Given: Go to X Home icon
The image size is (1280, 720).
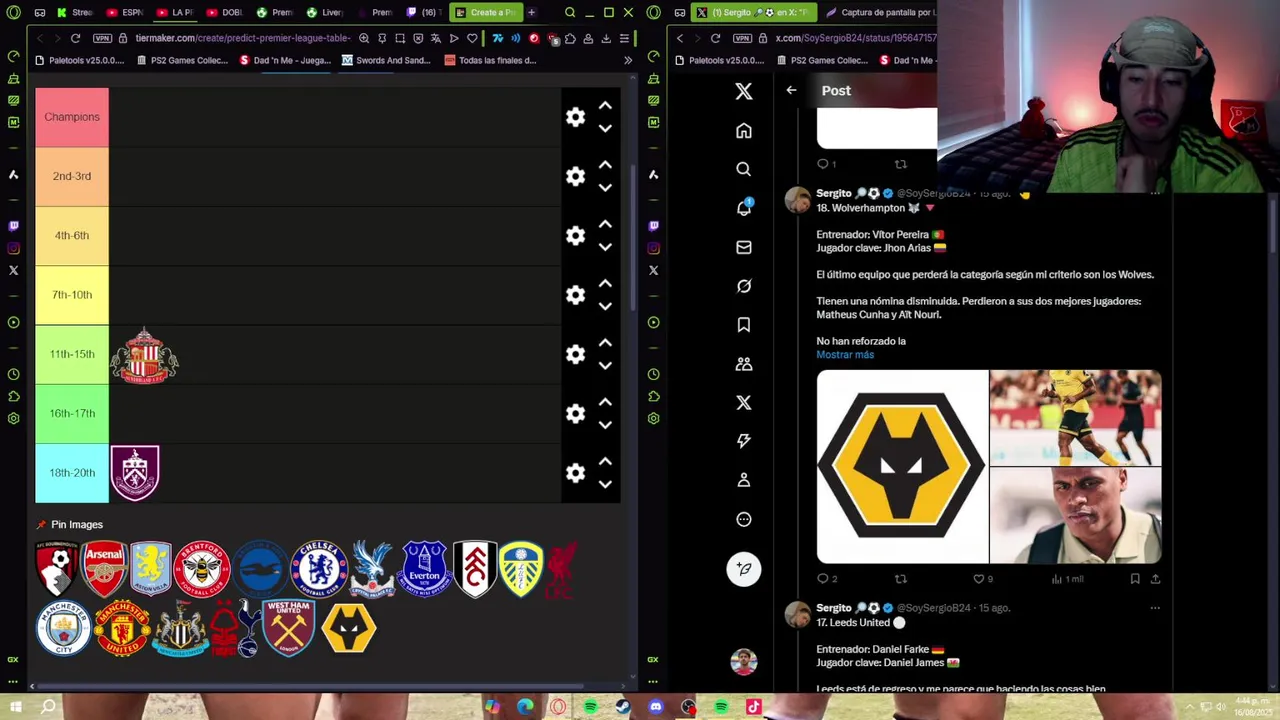Looking at the screenshot, I should [x=743, y=131].
